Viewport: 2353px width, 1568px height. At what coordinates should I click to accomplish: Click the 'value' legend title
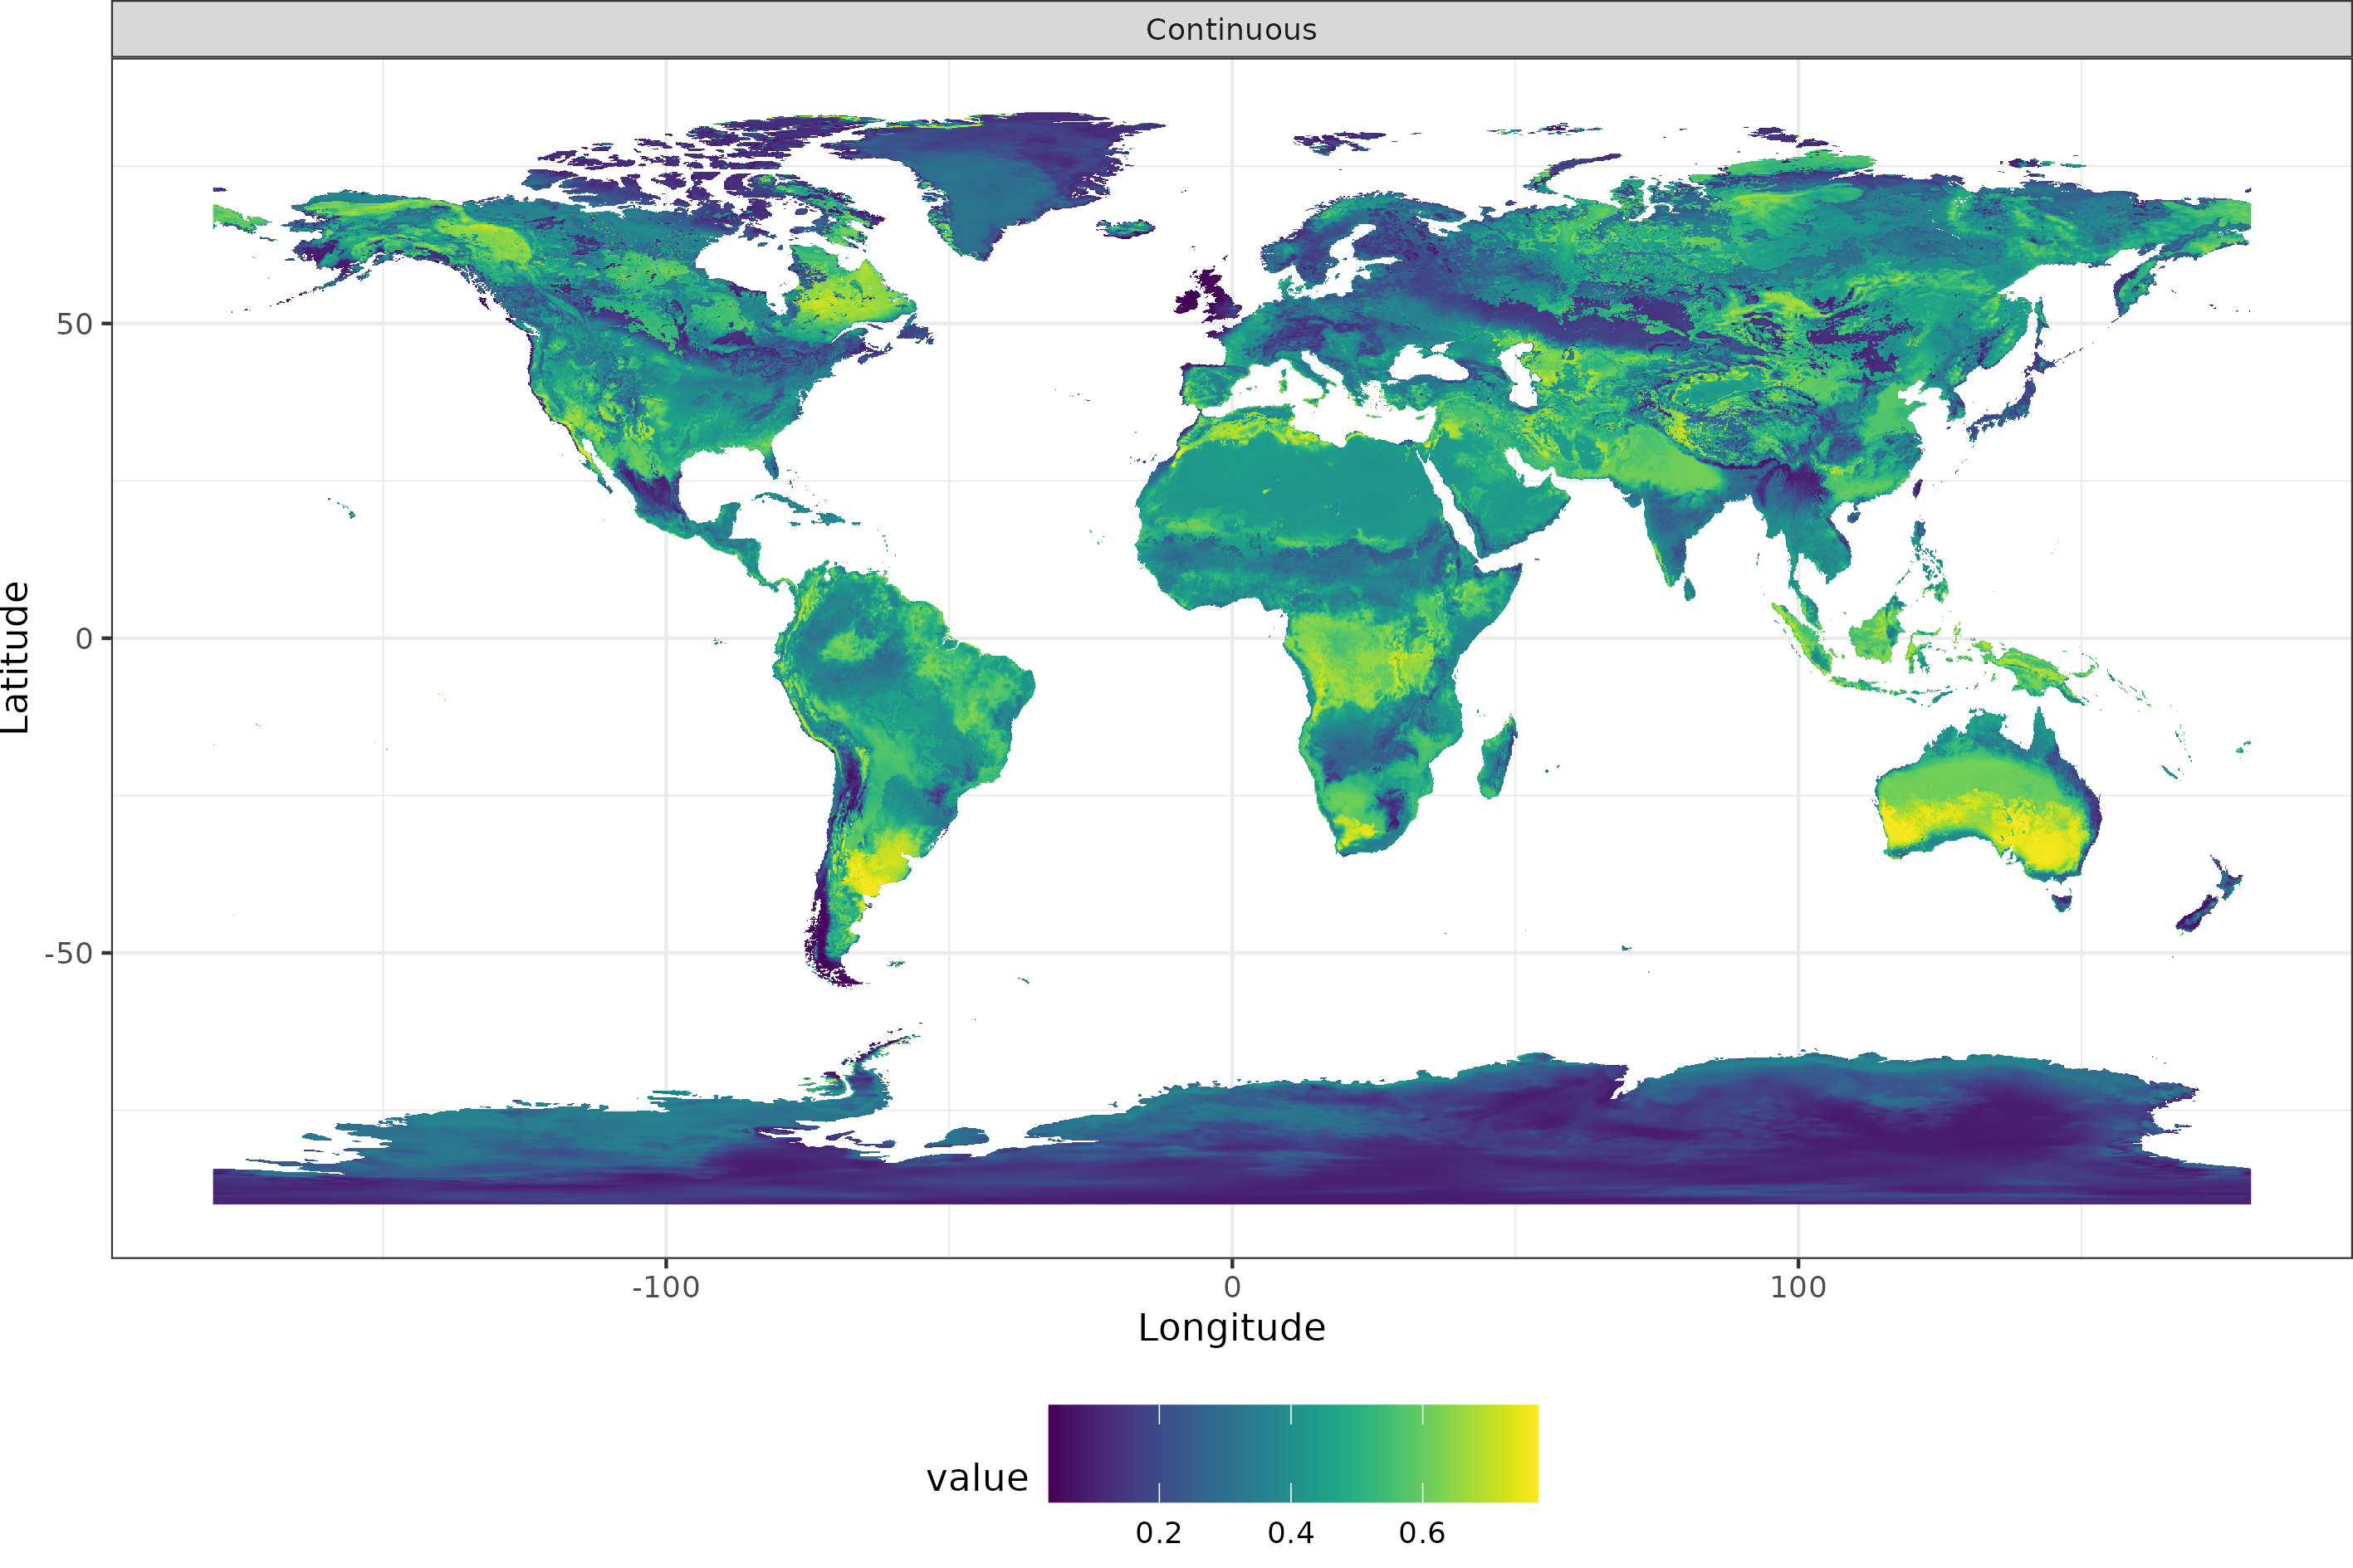(976, 1478)
